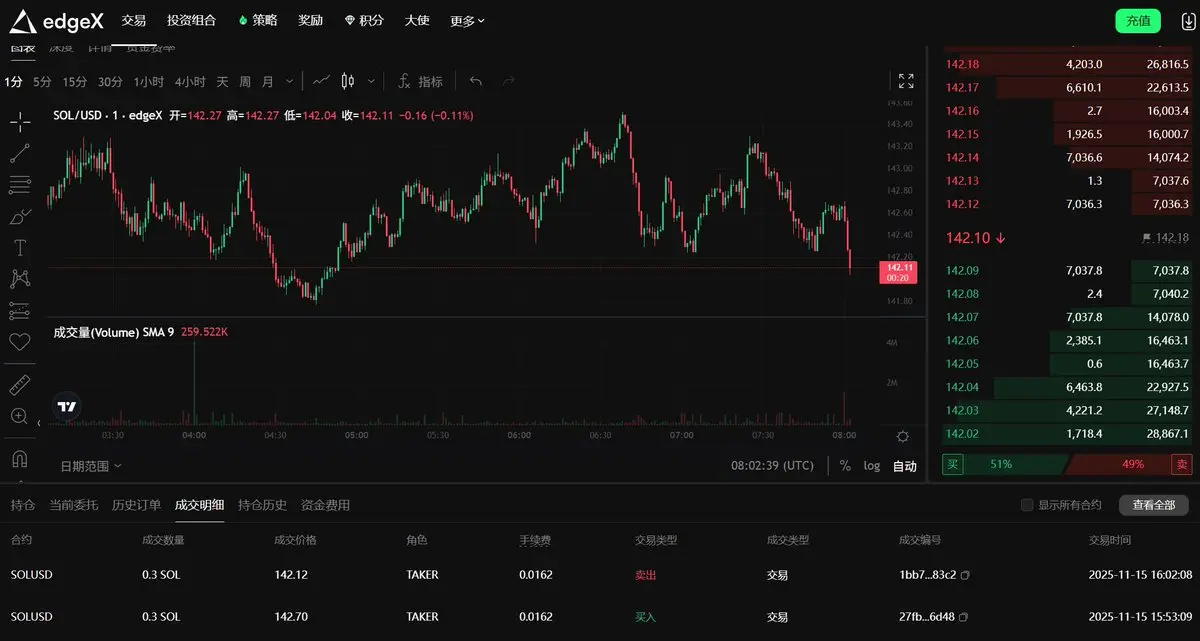Redo the chart action
1200x641 pixels.
(508, 81)
